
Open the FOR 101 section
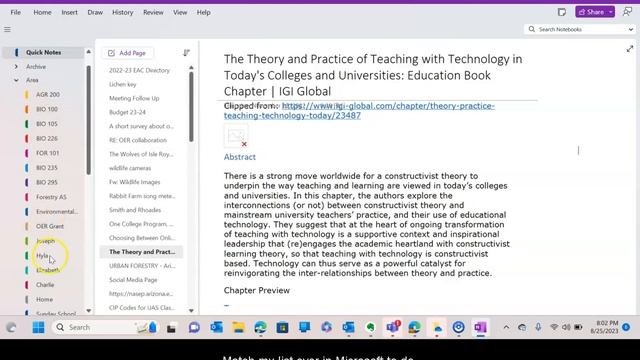click(47, 153)
